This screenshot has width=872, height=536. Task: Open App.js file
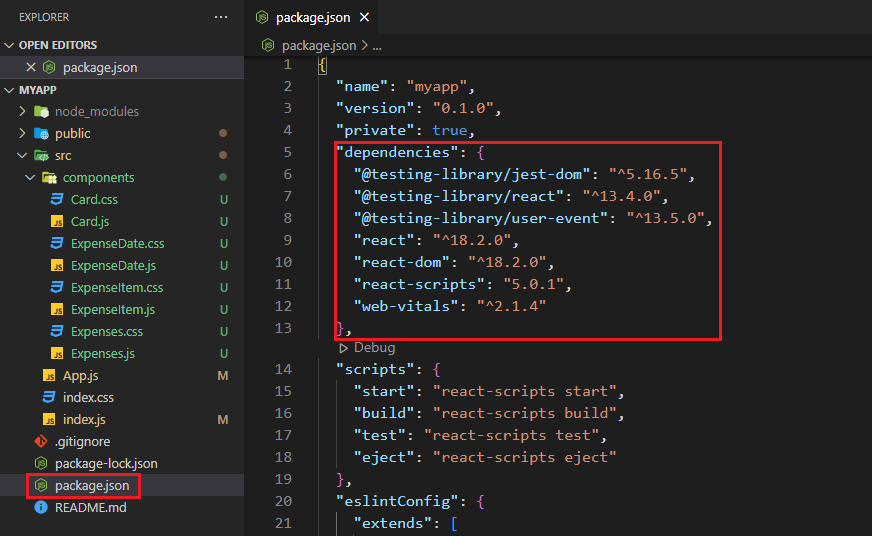pos(81,376)
